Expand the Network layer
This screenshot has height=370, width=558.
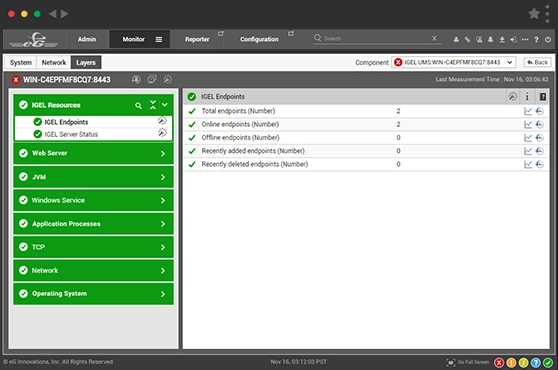pos(163,271)
